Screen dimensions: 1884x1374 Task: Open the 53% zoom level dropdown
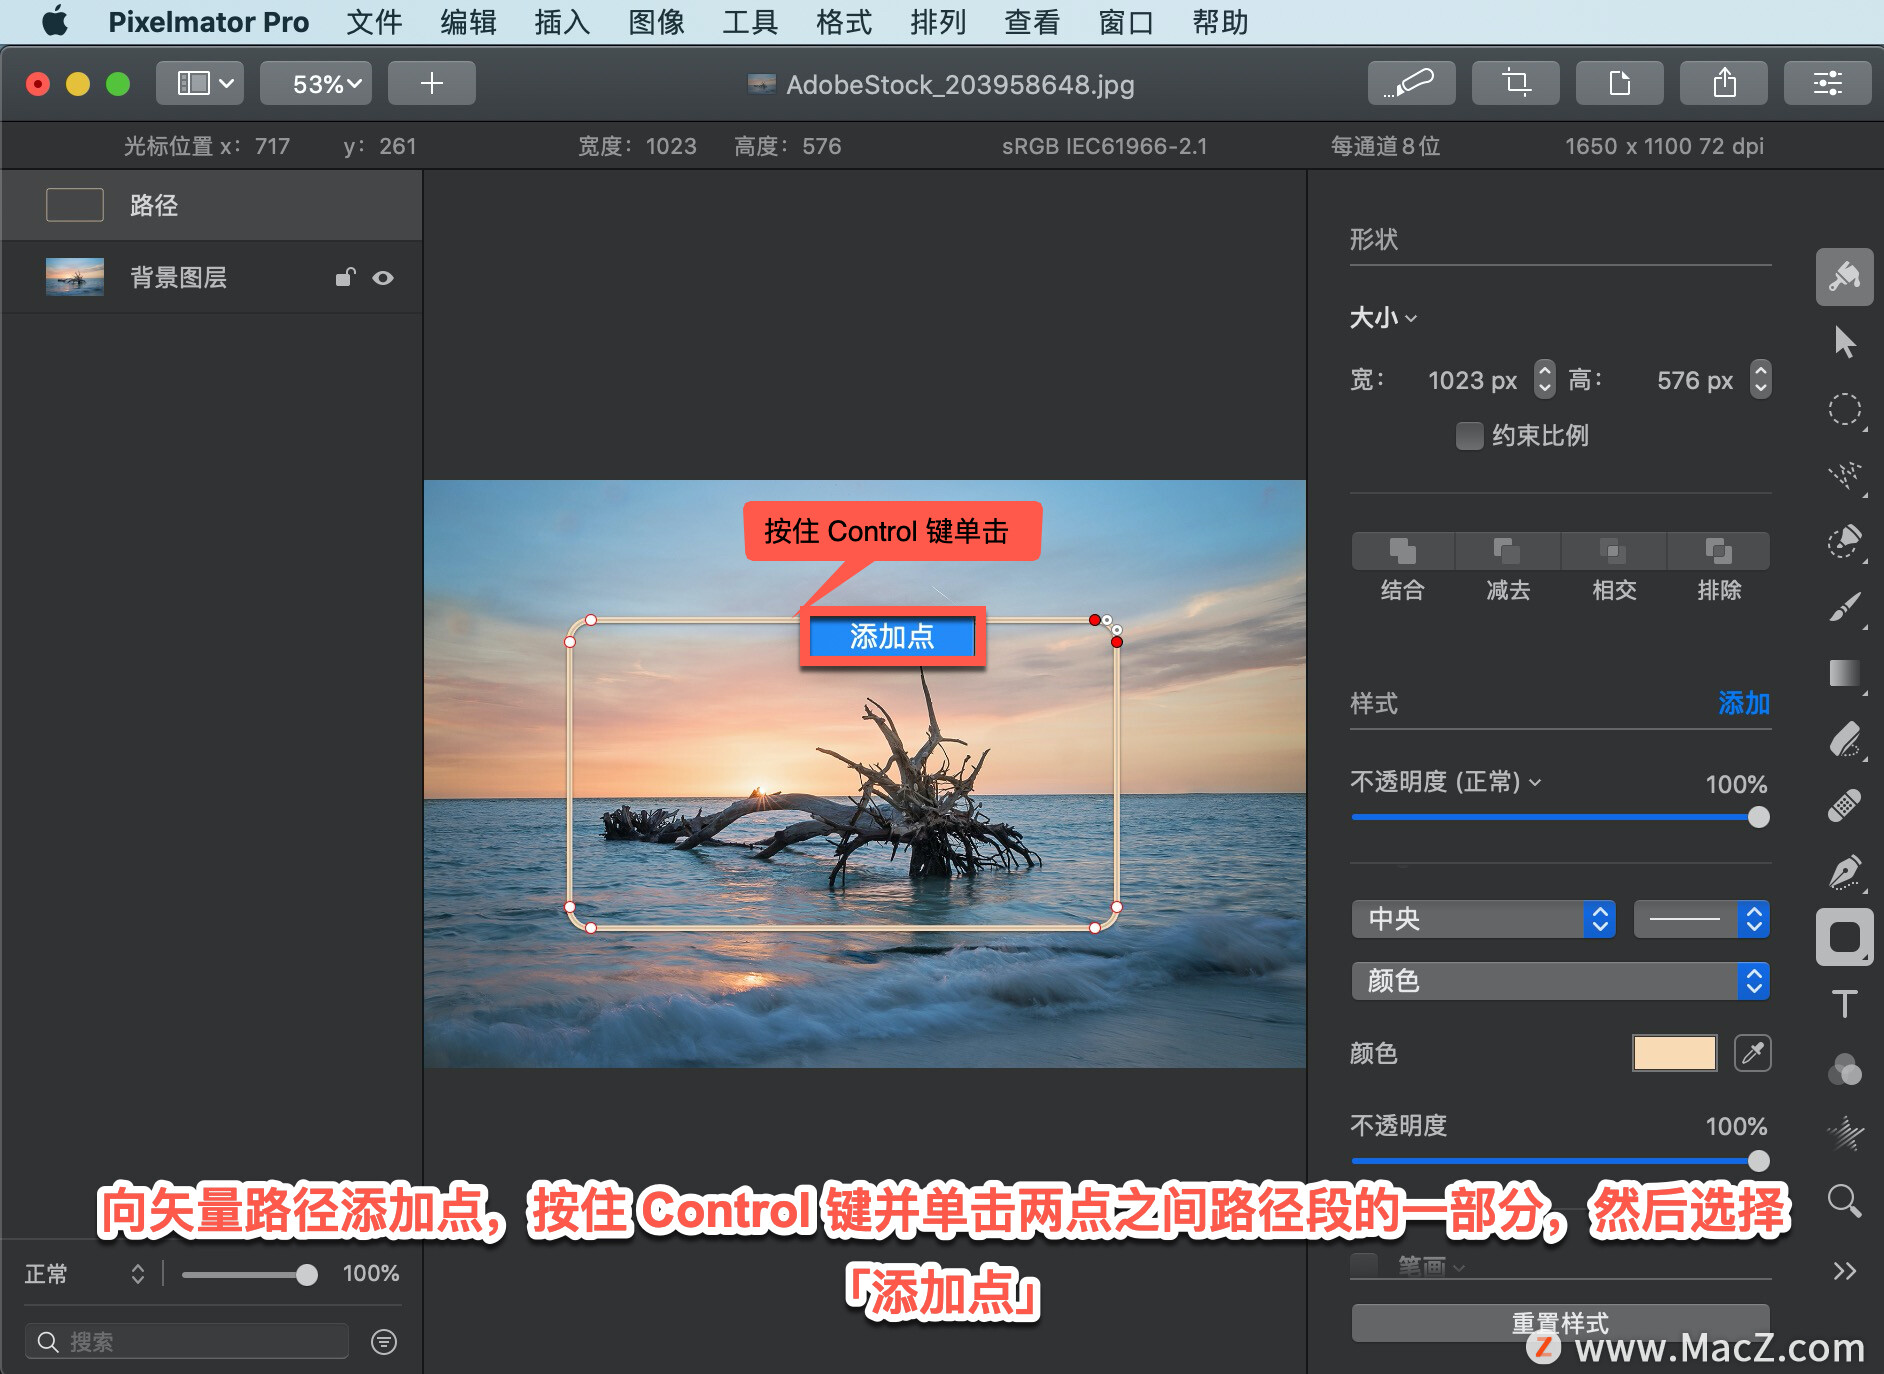pyautogui.click(x=316, y=83)
